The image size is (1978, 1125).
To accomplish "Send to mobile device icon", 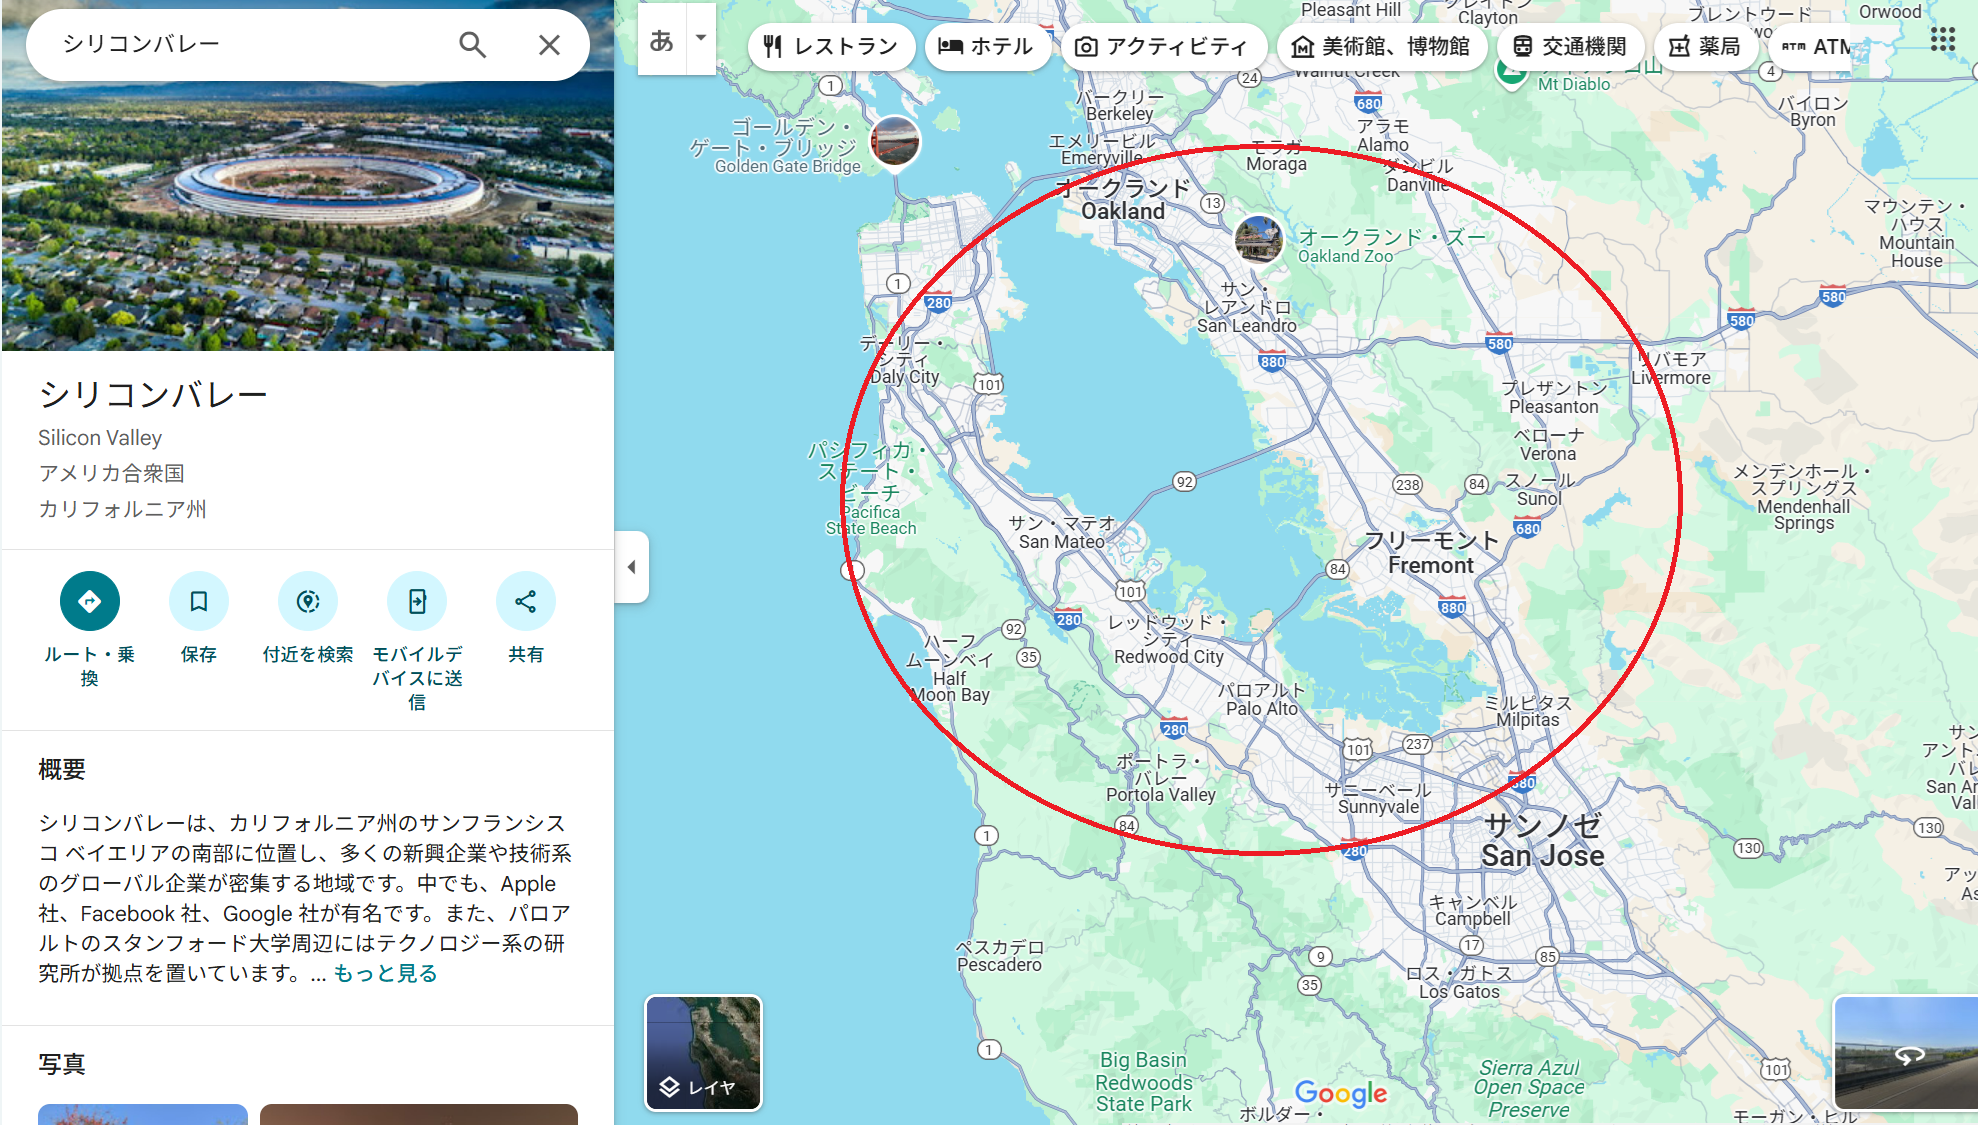I will 417,601.
